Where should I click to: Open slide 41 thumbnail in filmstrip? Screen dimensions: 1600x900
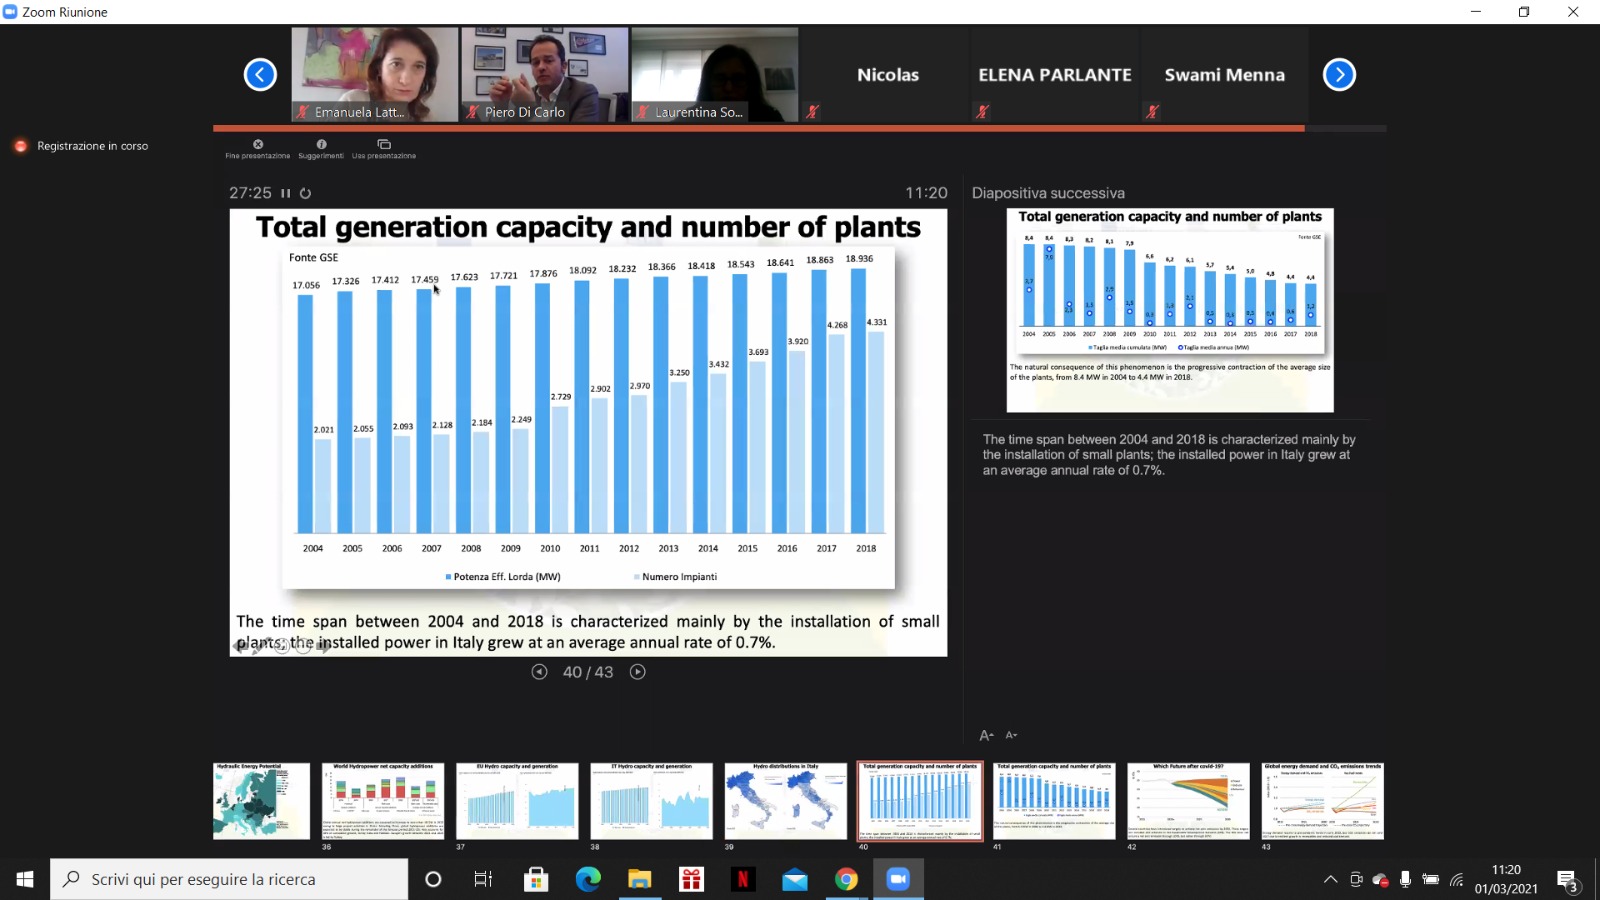click(1054, 801)
